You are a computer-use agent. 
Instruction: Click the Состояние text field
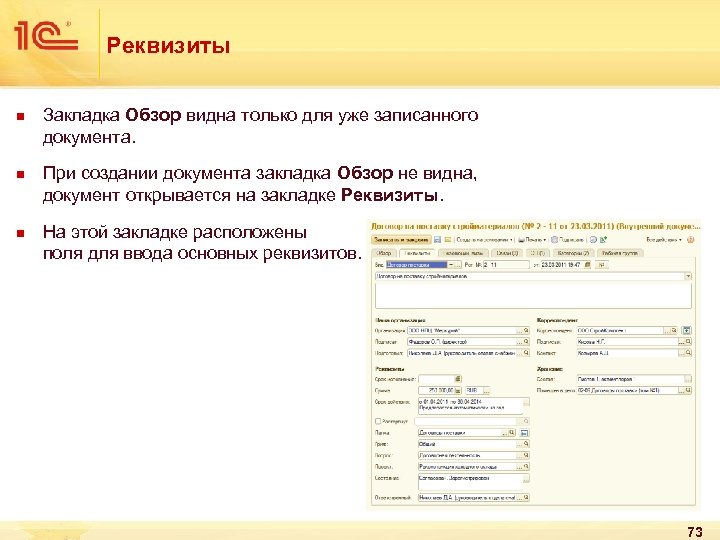tap(471, 481)
